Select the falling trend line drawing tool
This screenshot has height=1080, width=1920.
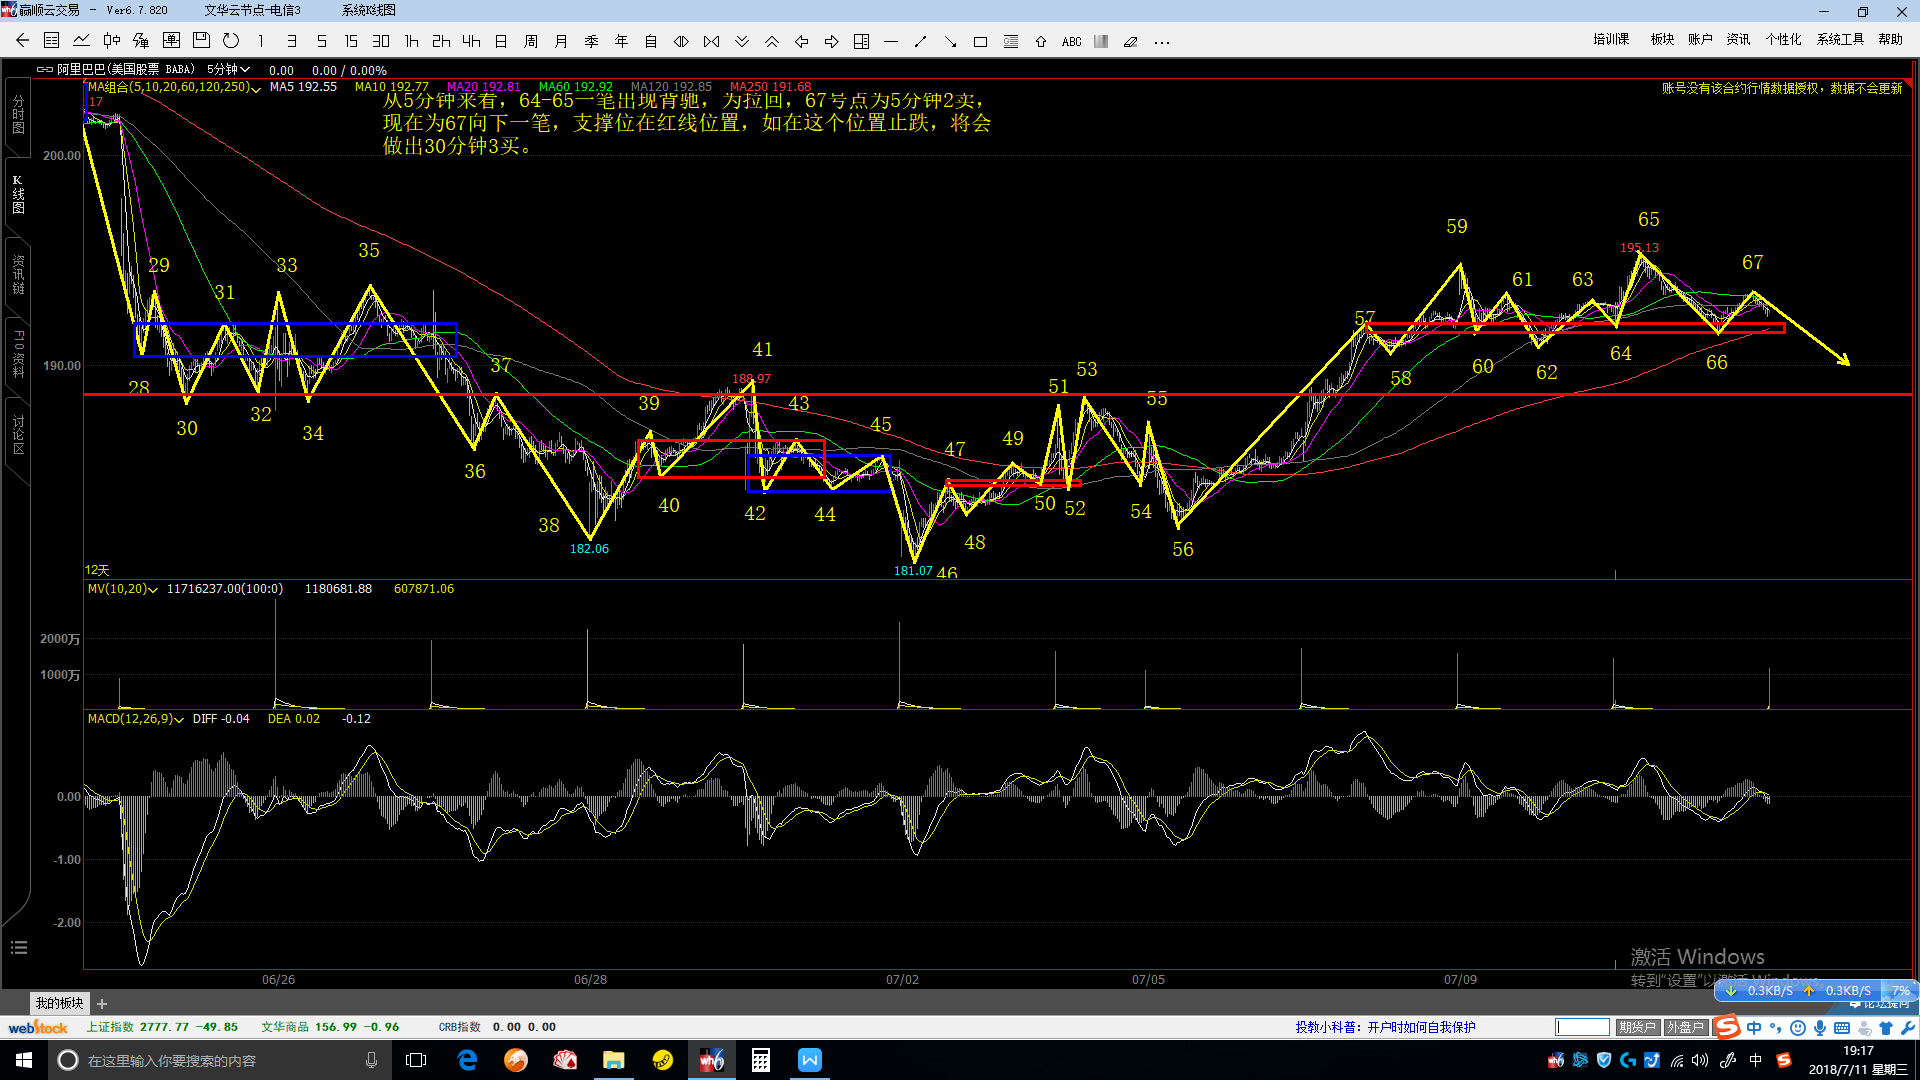[x=951, y=41]
